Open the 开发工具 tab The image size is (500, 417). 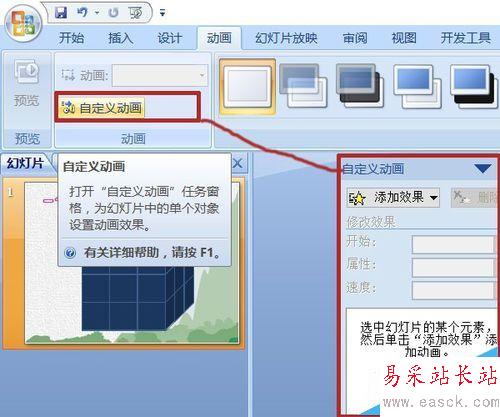pos(466,38)
